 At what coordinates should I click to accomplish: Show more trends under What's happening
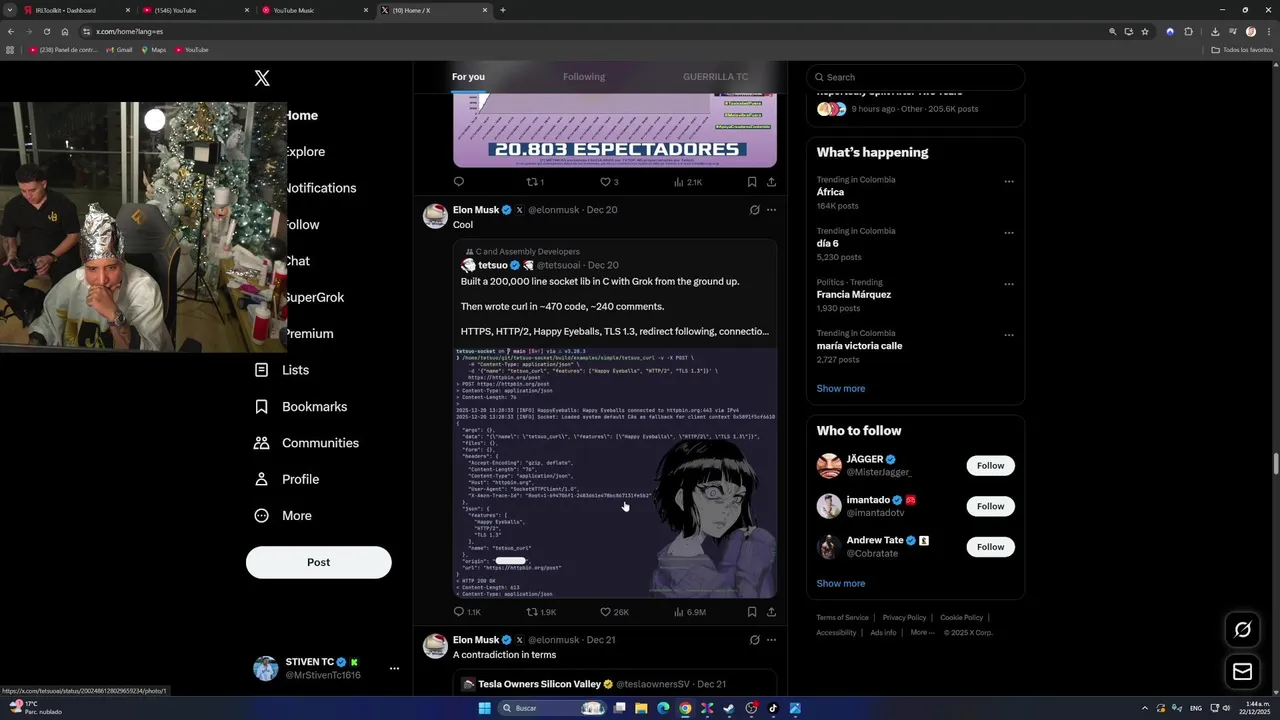coord(841,388)
